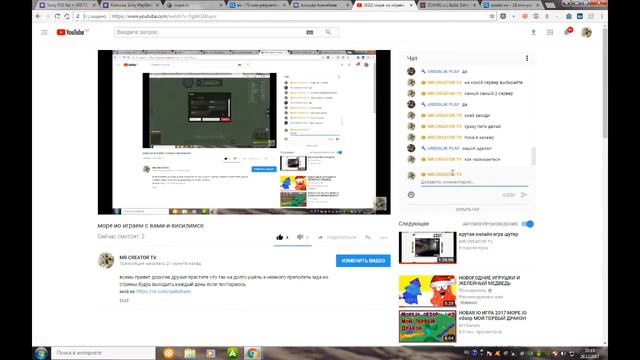Switch to the first Sony browser tab
This screenshot has width=640, height=360.
67,5
